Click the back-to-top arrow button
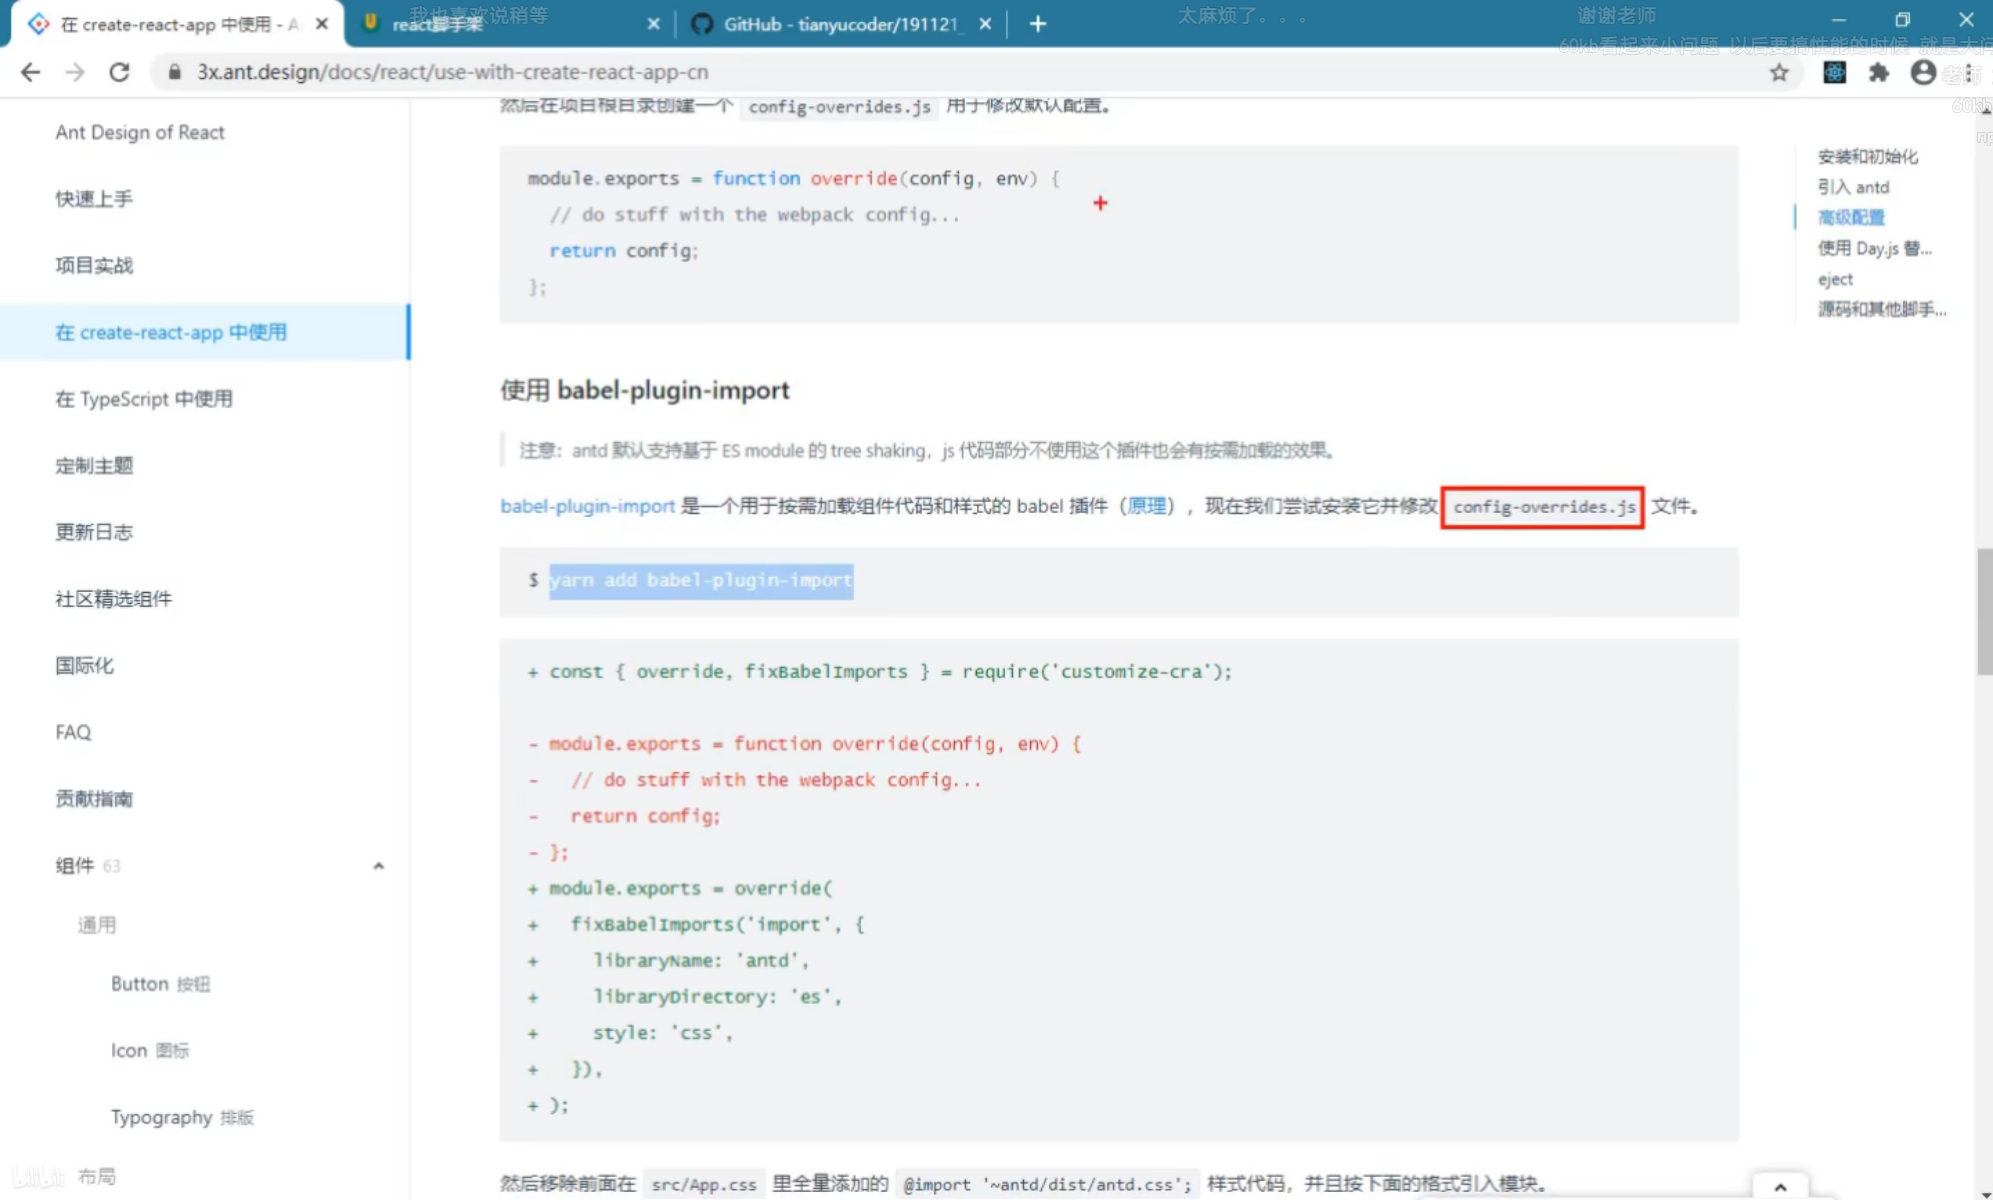 click(x=1780, y=1186)
